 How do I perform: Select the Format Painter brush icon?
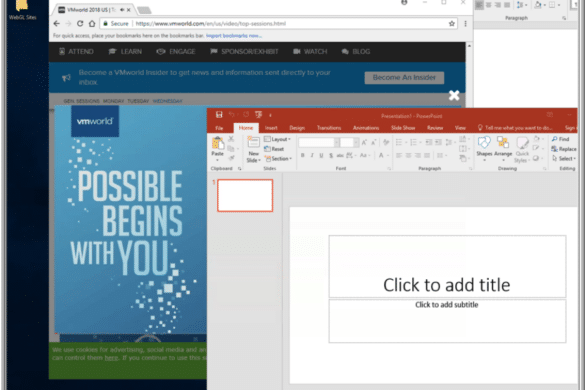click(x=231, y=158)
